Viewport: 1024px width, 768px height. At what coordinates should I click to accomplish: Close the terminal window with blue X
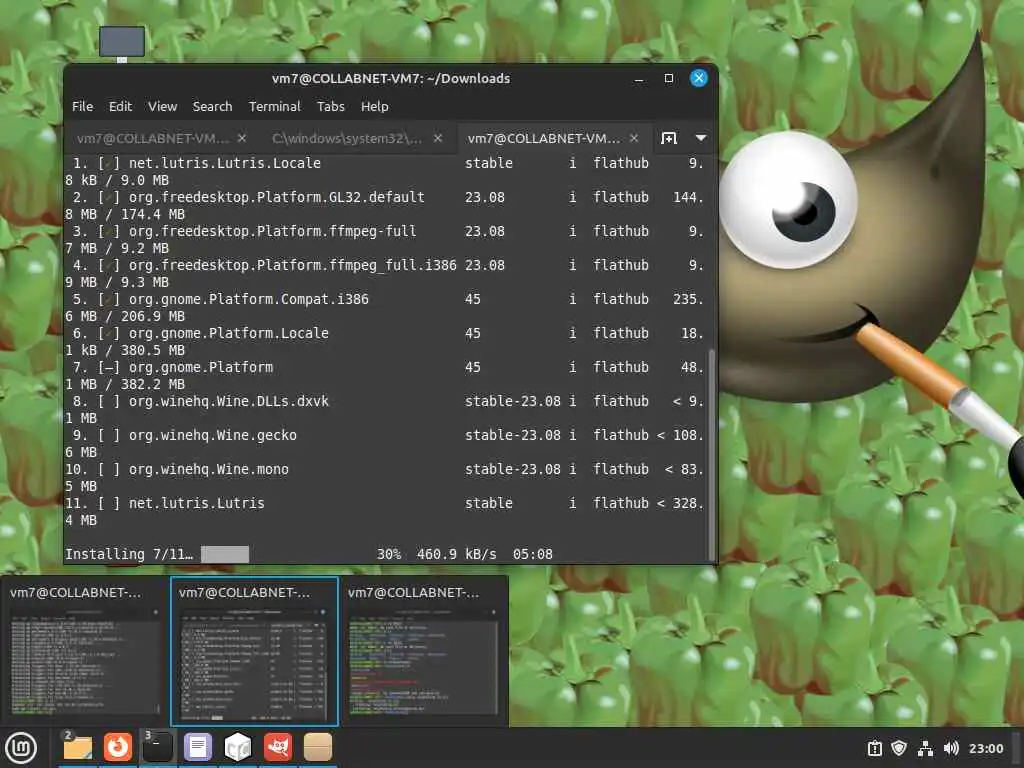(x=698, y=78)
